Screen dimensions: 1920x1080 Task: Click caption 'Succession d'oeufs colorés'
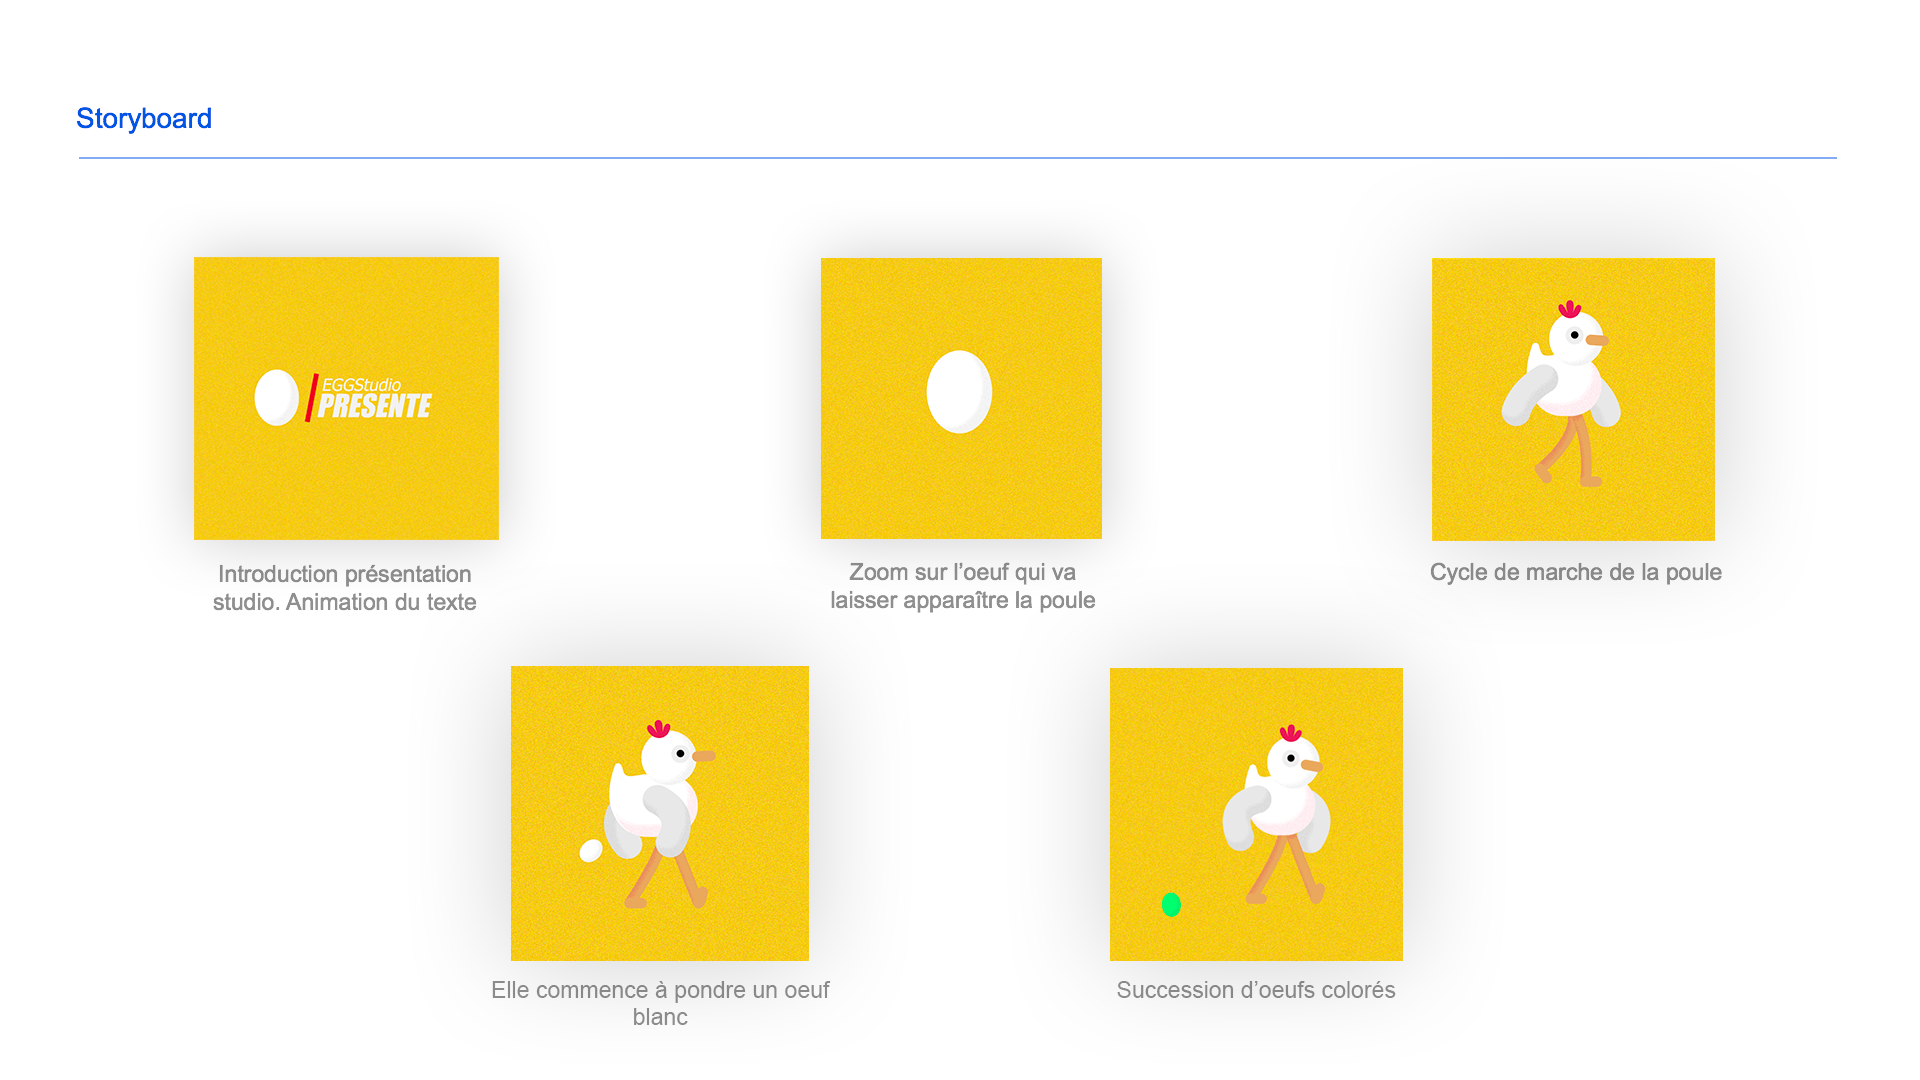pyautogui.click(x=1256, y=990)
